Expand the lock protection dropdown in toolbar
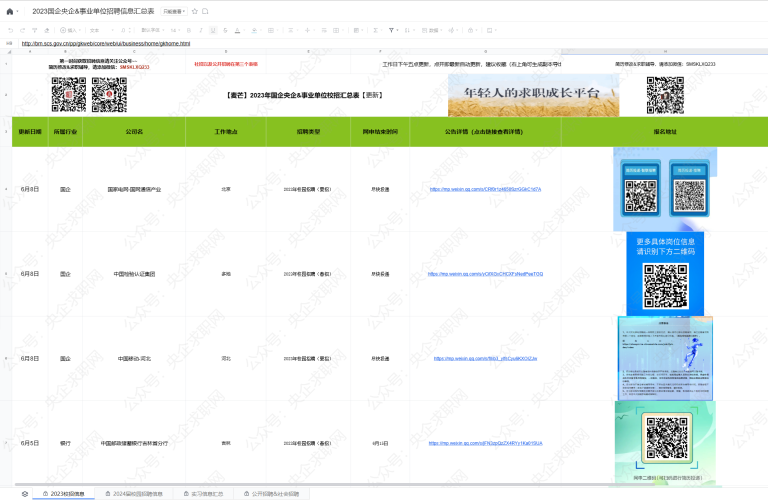Viewport: 768px width, 500px height. tap(477, 30)
